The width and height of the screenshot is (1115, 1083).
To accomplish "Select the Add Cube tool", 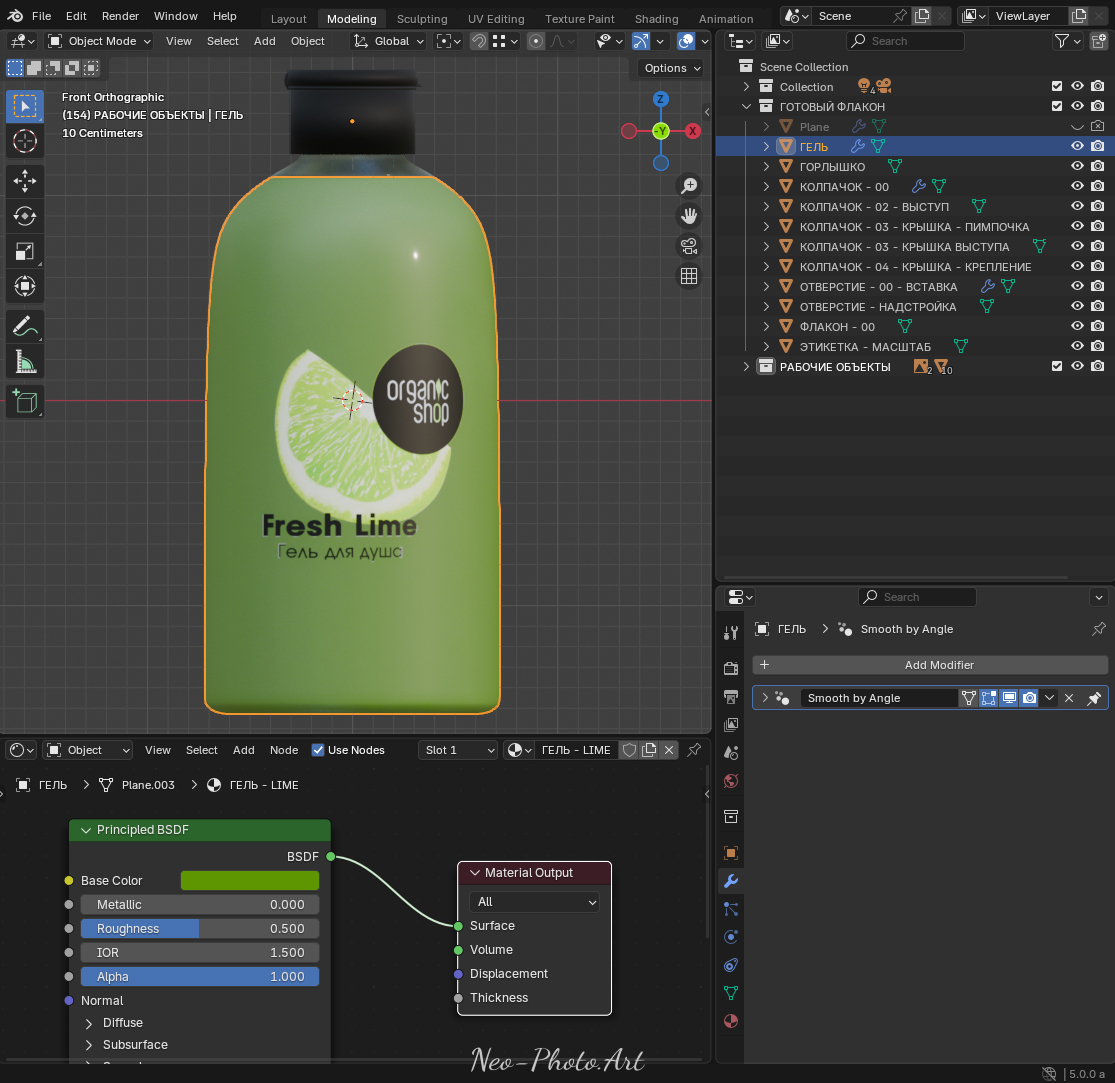I will [25, 402].
